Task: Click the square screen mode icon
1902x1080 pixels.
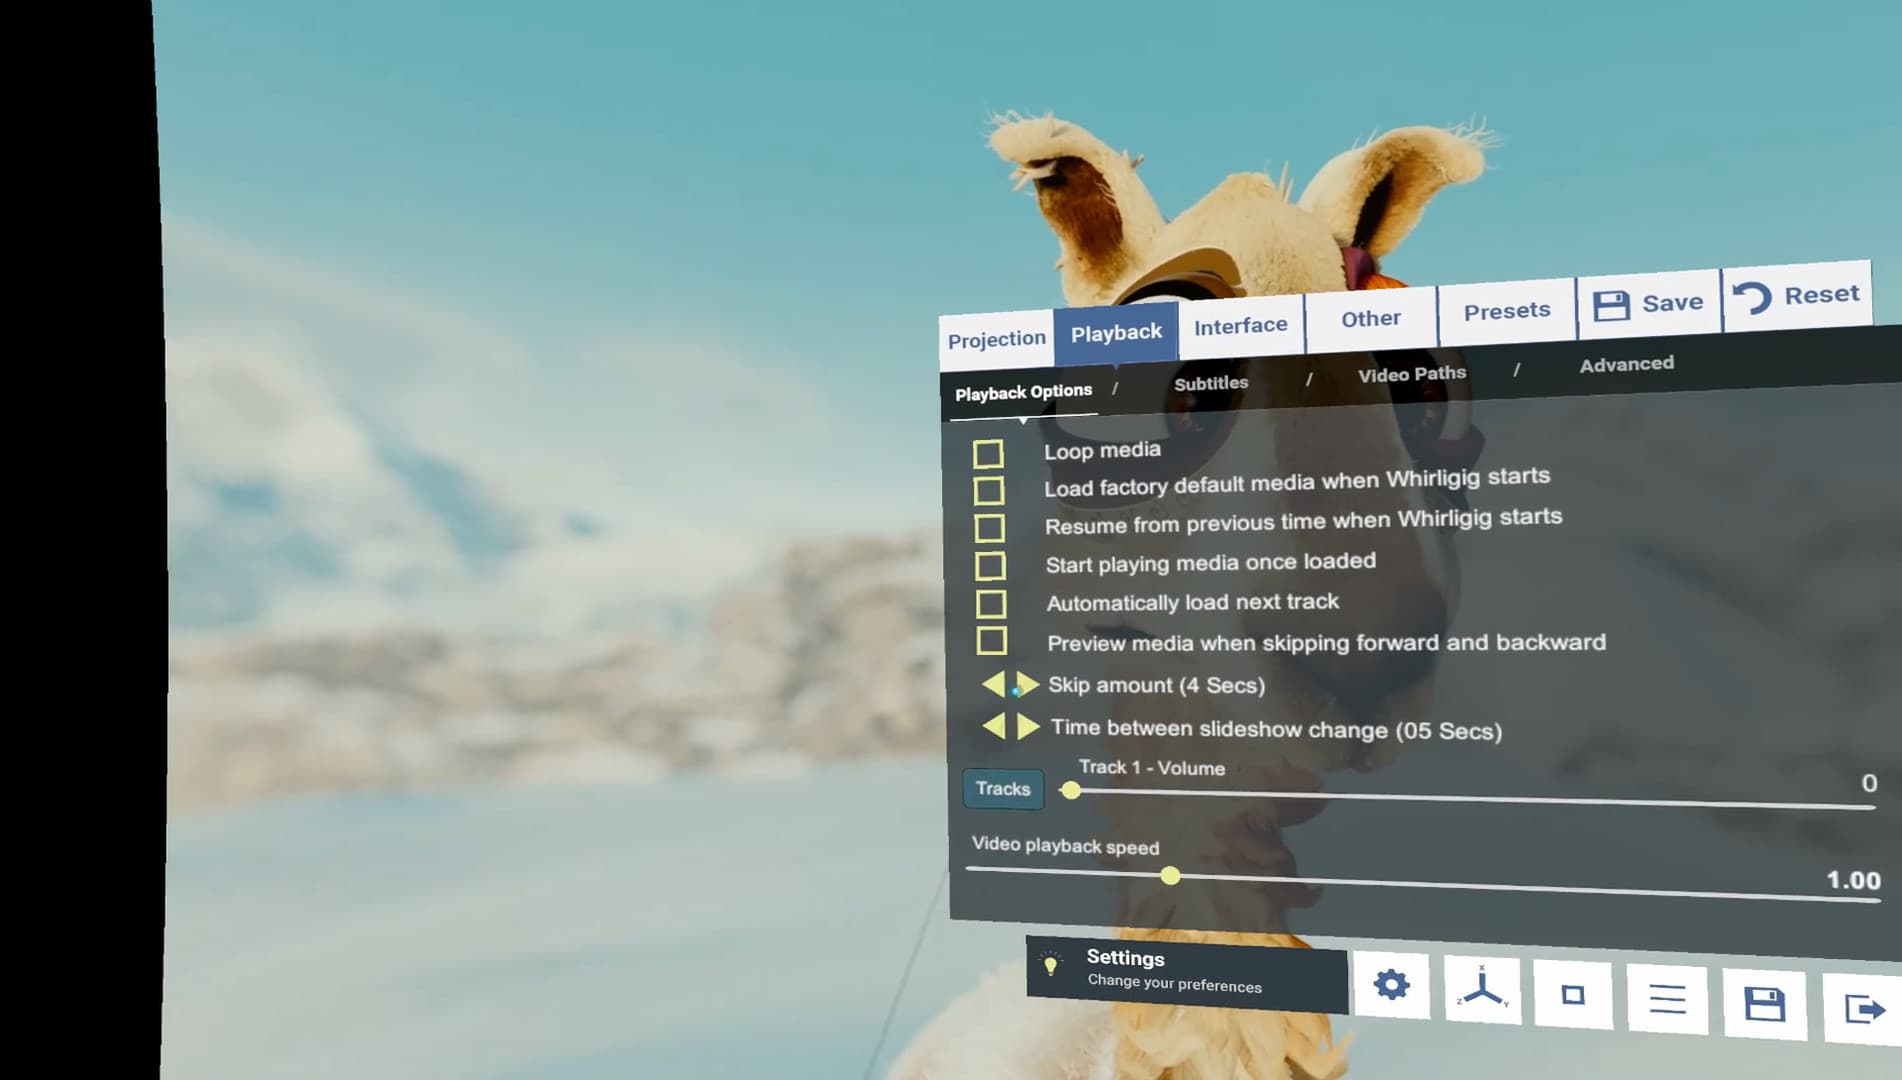Action: coord(1573,995)
